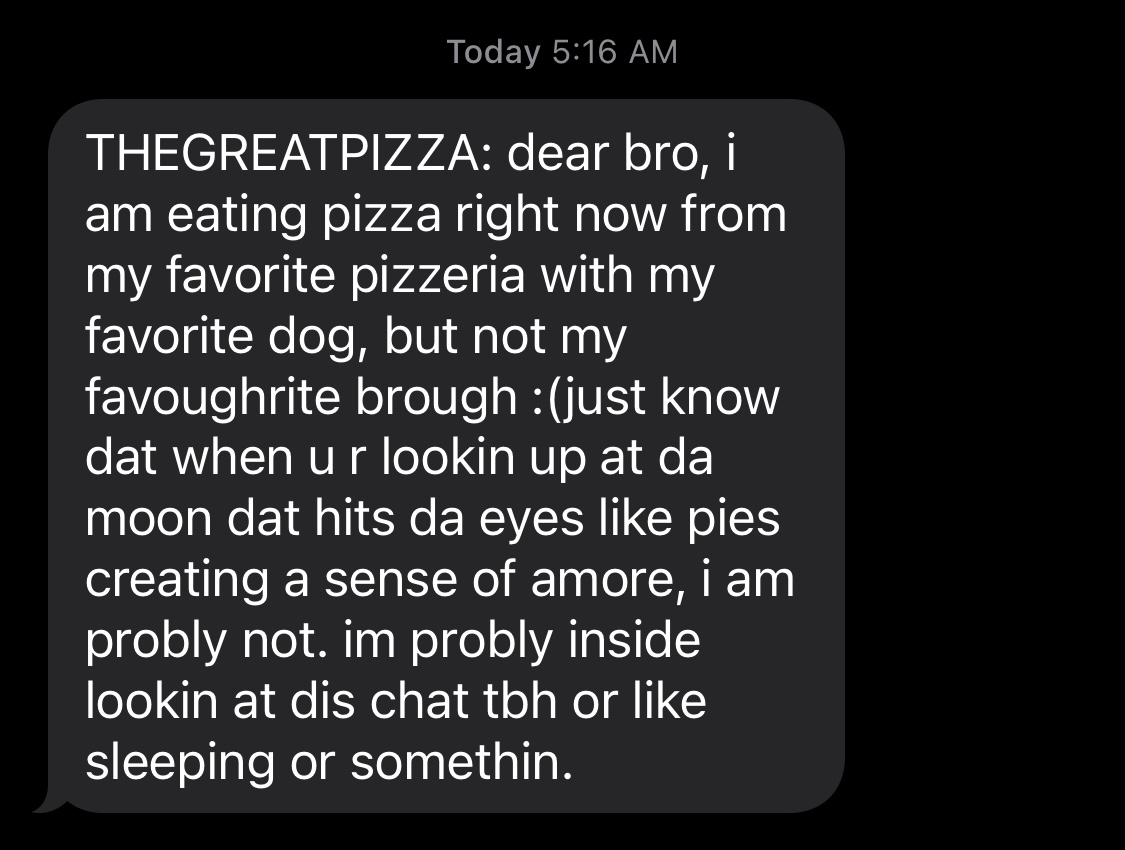Viewport: 1125px width, 850px height.
Task: Click the "Today 5:16 AM" timestamp
Action: 562,52
